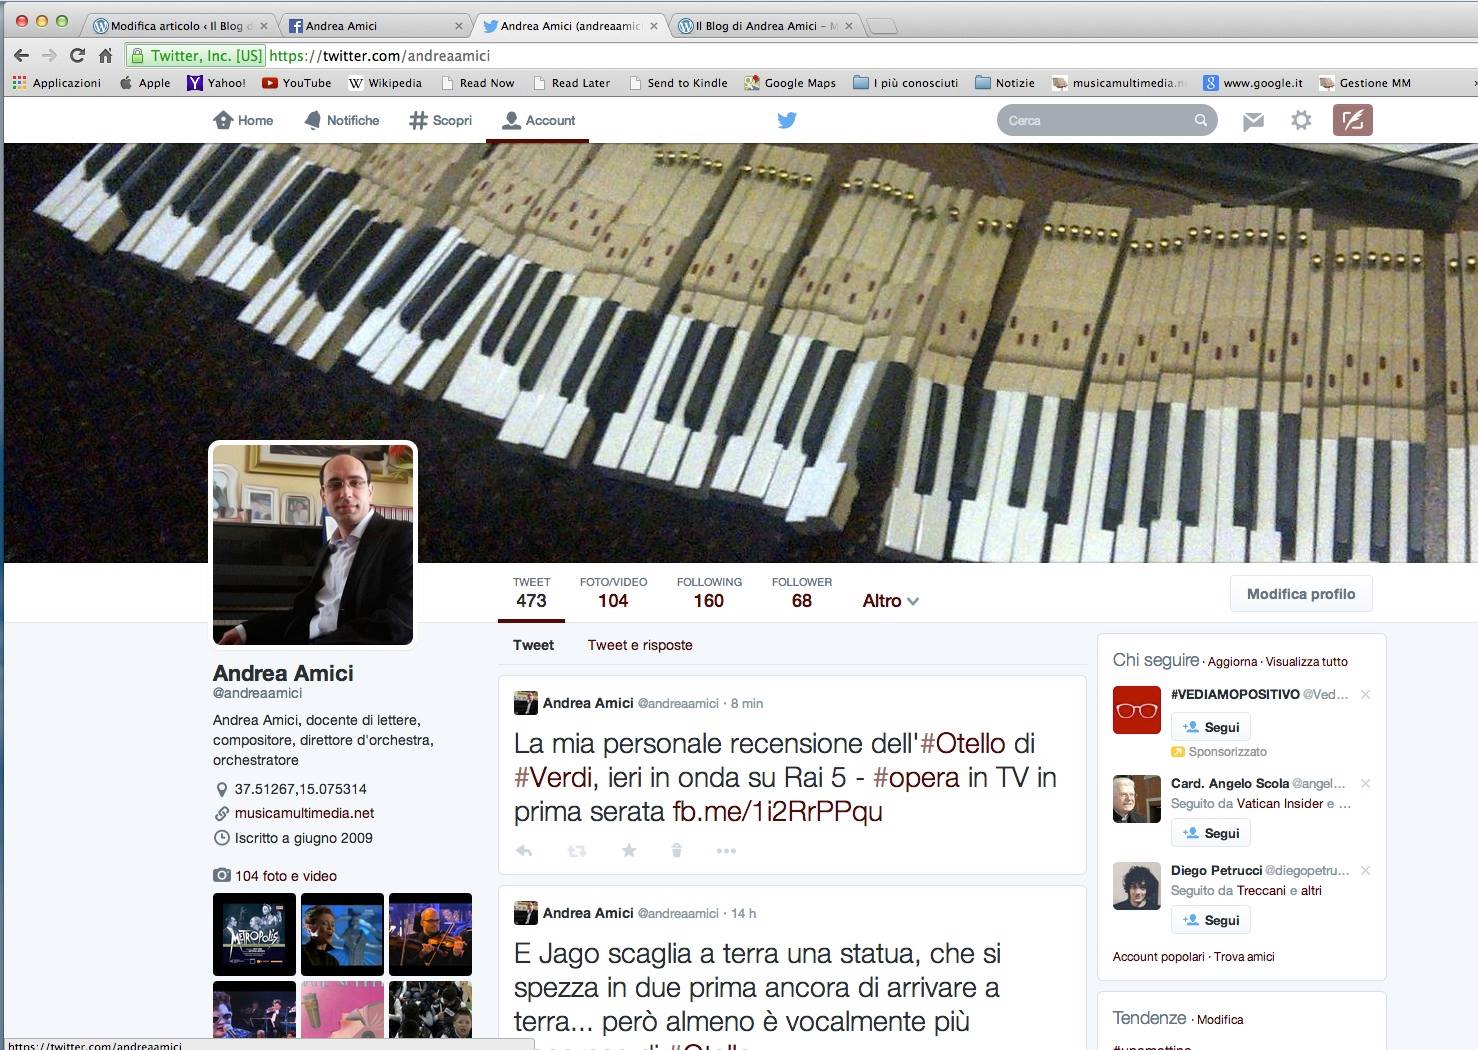Click the search magnifier icon
The width and height of the screenshot is (1478, 1050).
coord(1200,120)
